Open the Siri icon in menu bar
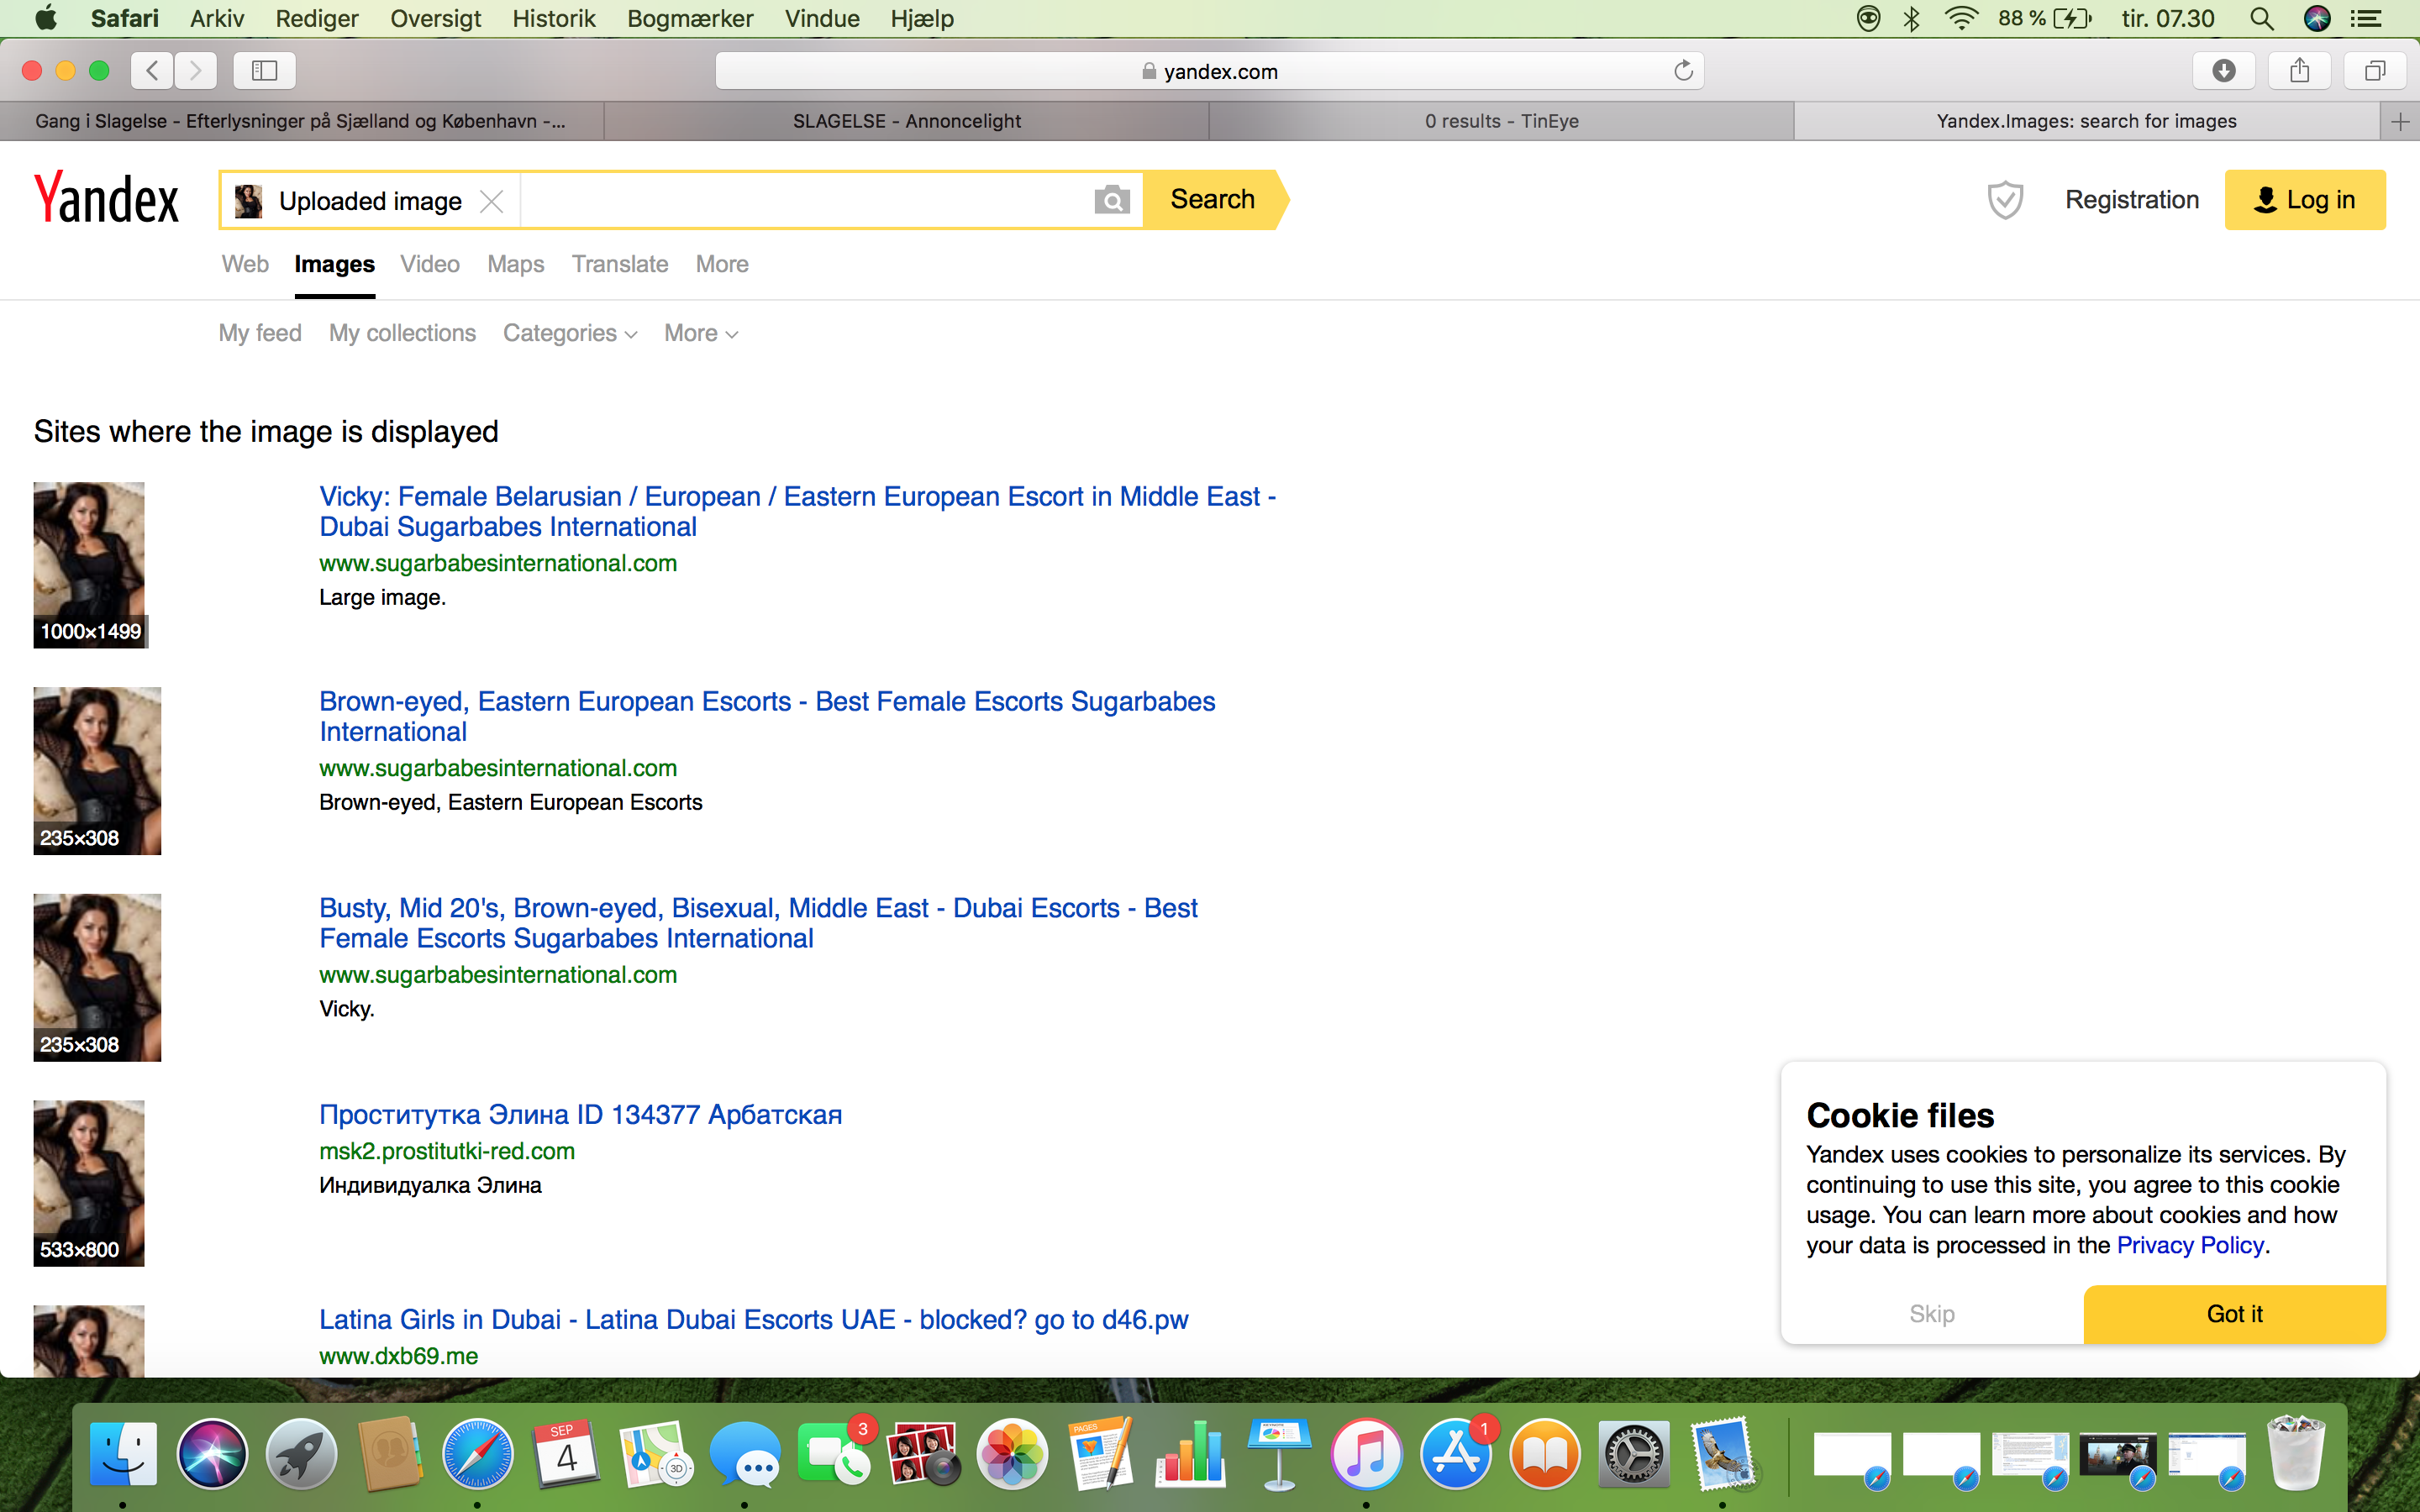The width and height of the screenshot is (2420, 1512). coord(2317,18)
